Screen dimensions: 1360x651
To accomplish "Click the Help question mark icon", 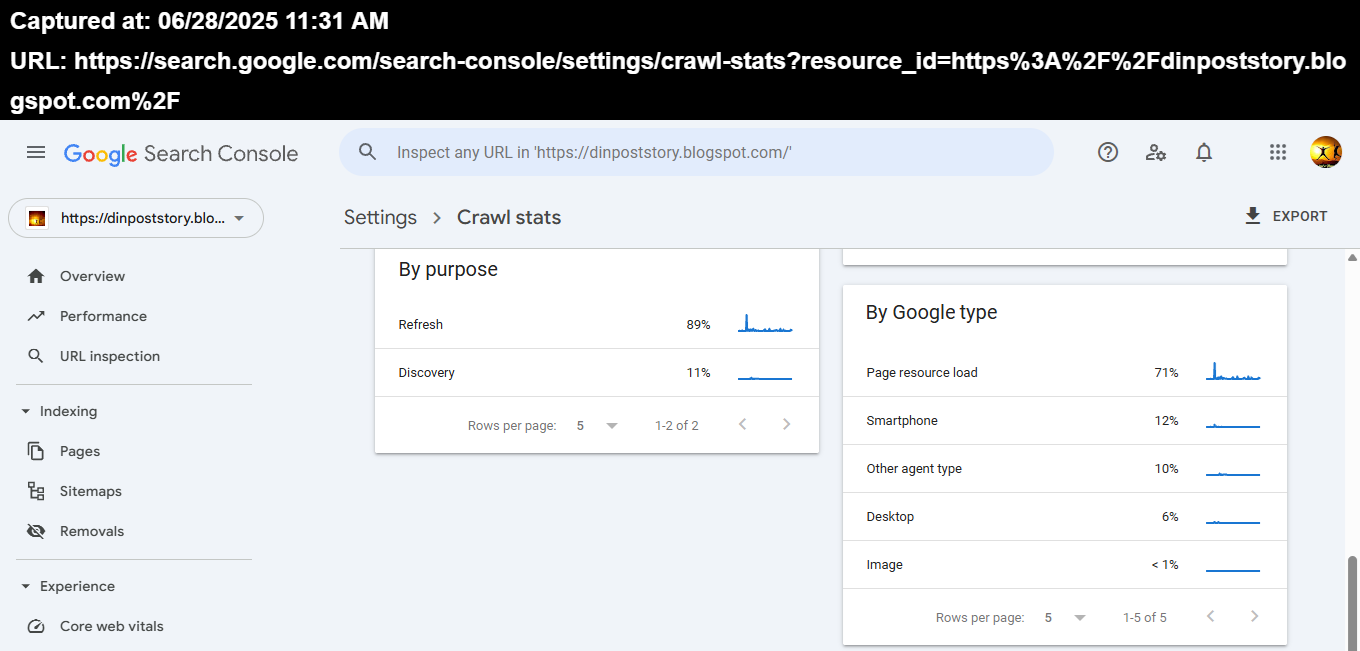I will (x=1108, y=152).
